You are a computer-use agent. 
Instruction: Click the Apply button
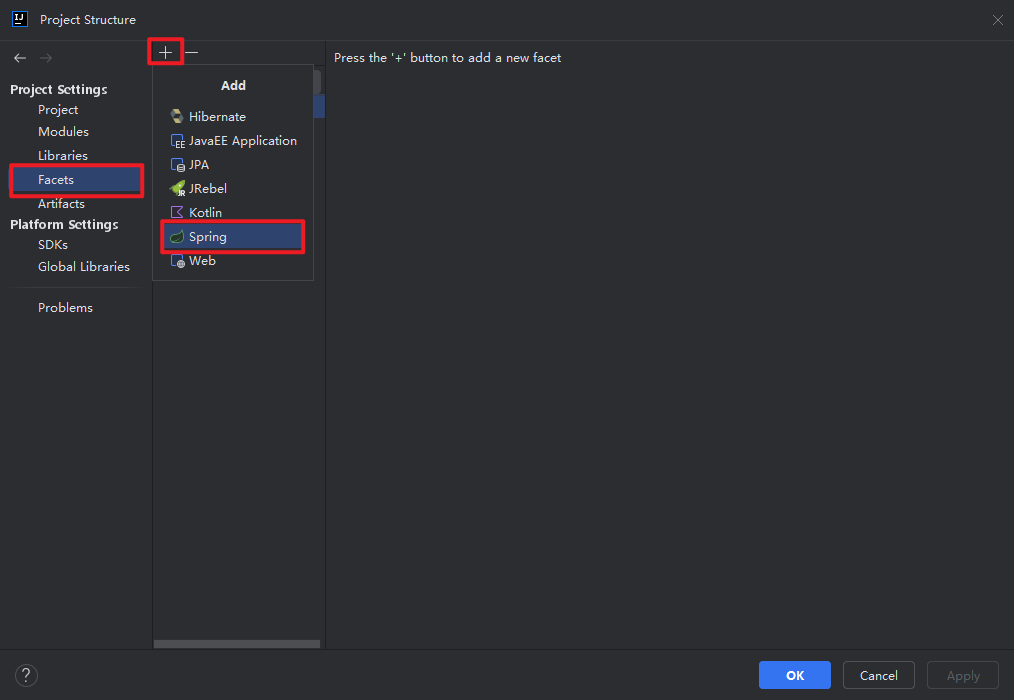tap(963, 675)
